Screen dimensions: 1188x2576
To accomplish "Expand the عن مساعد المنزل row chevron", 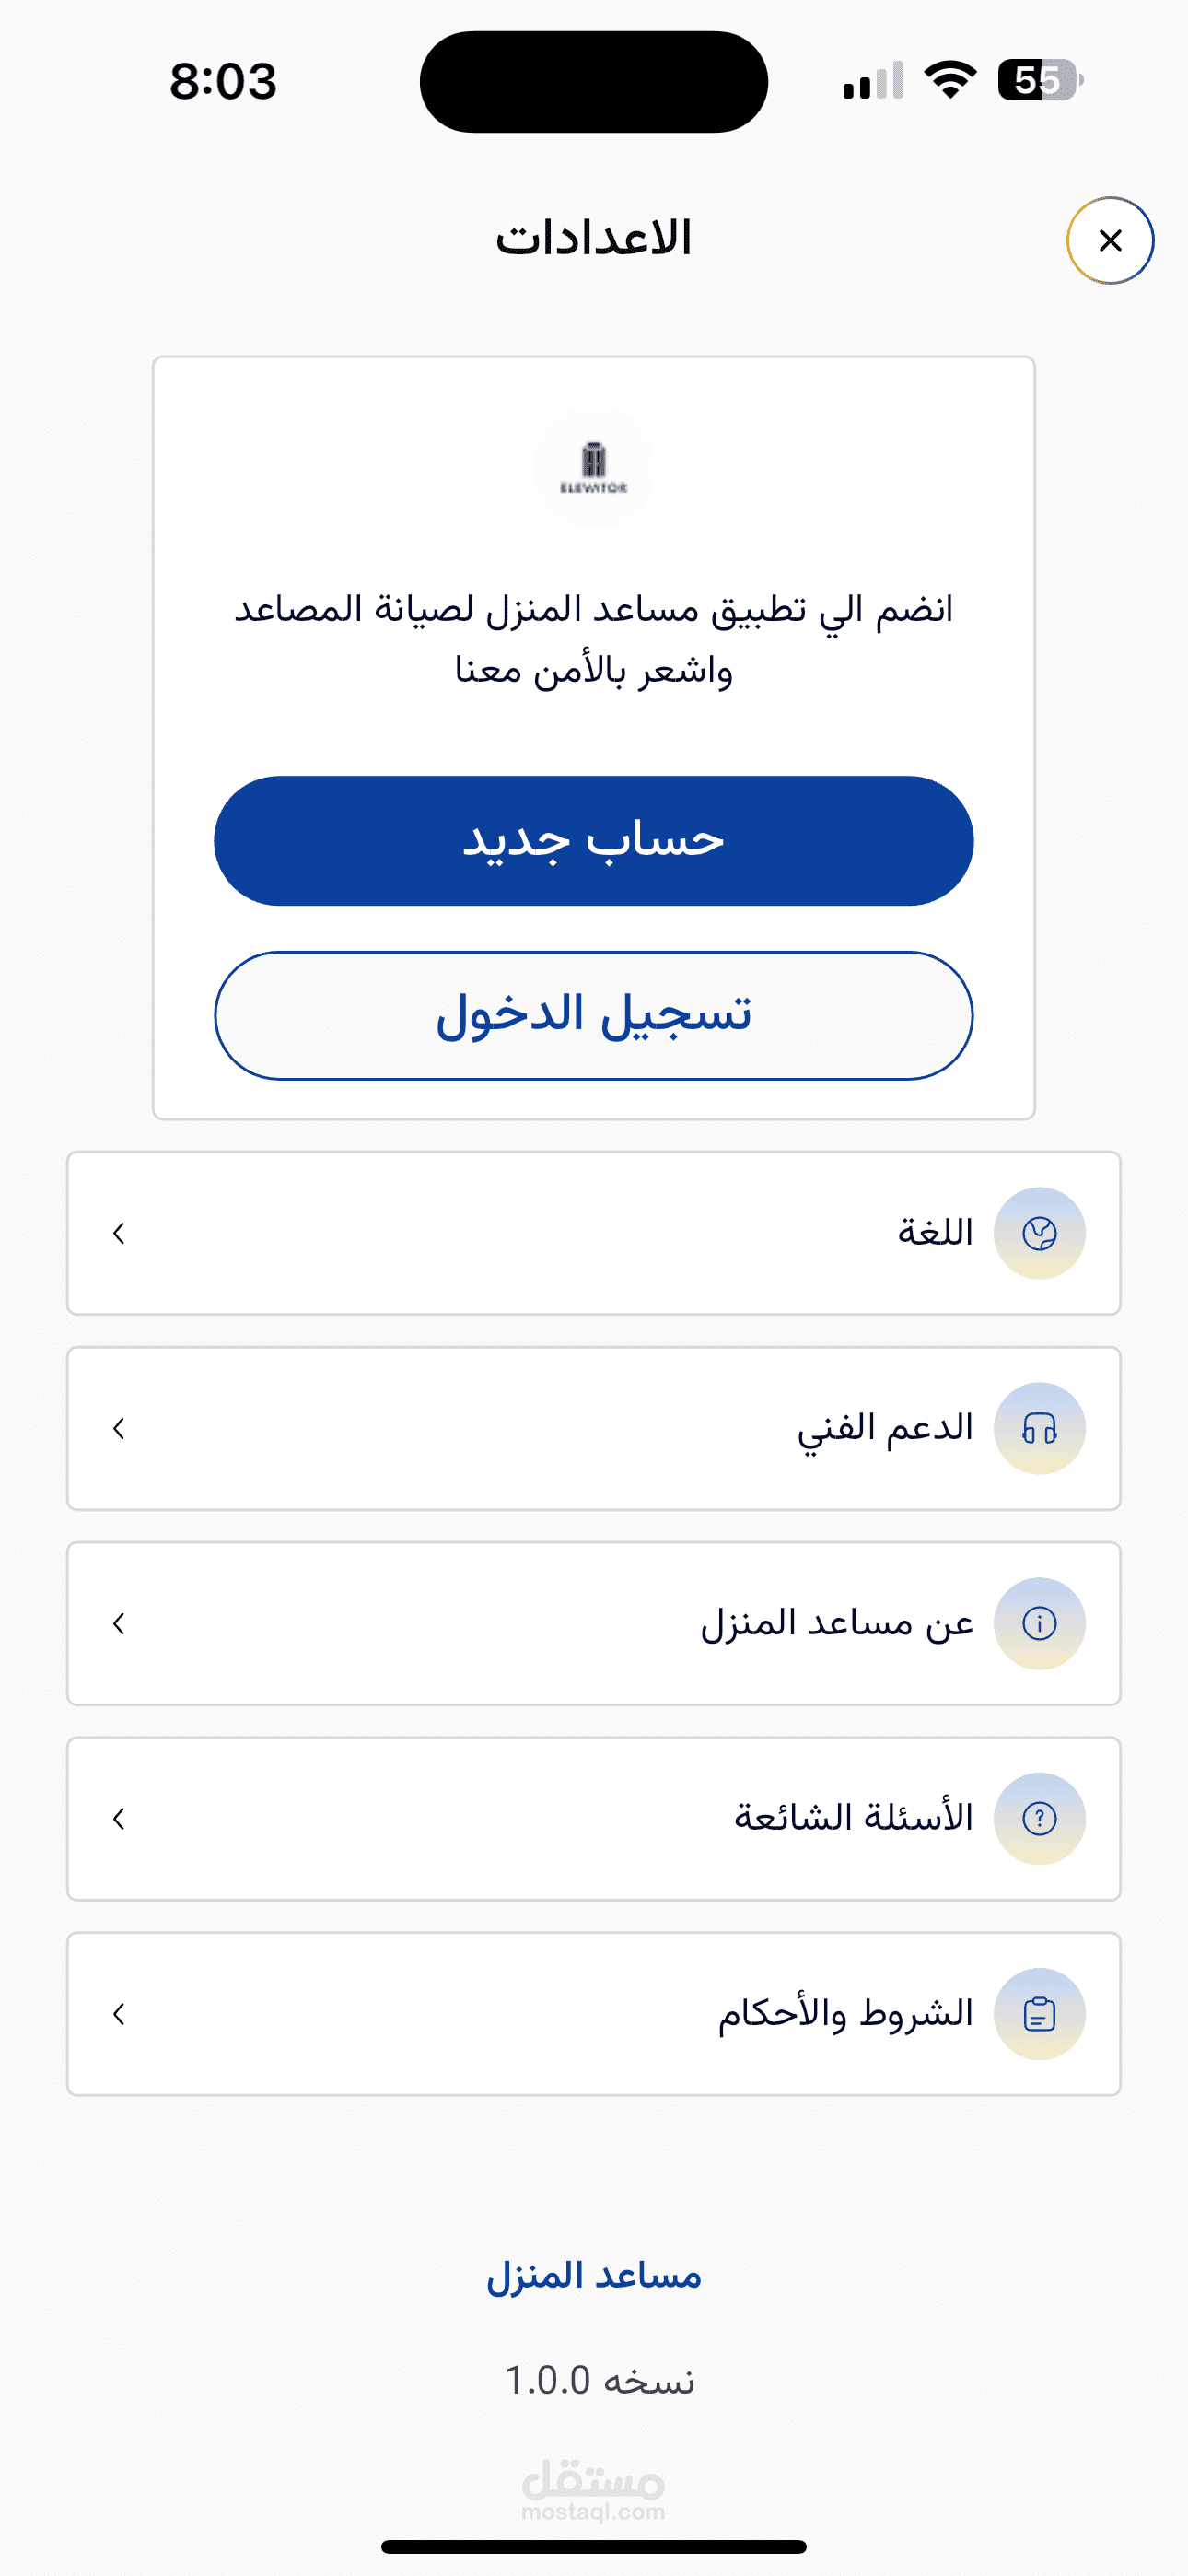I will tap(119, 1623).
